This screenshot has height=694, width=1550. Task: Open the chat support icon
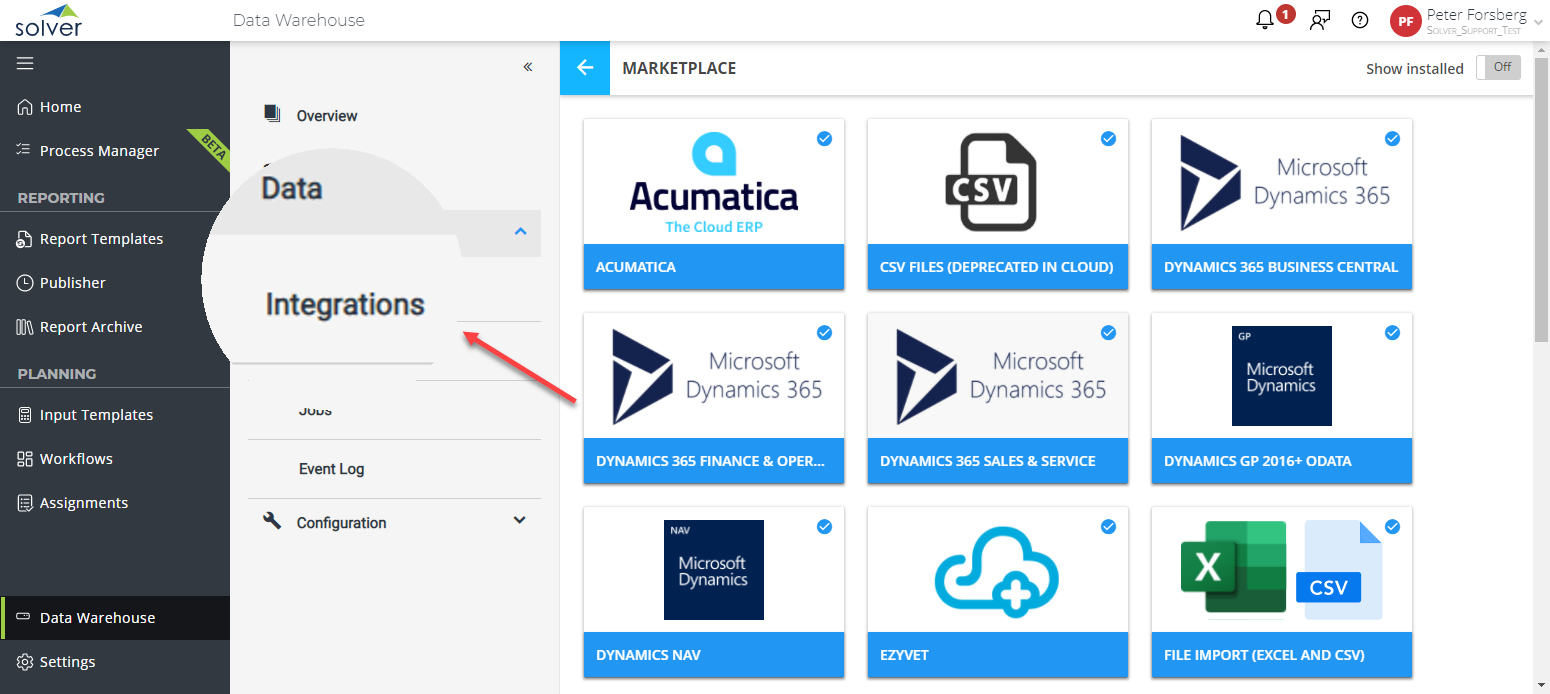1320,20
